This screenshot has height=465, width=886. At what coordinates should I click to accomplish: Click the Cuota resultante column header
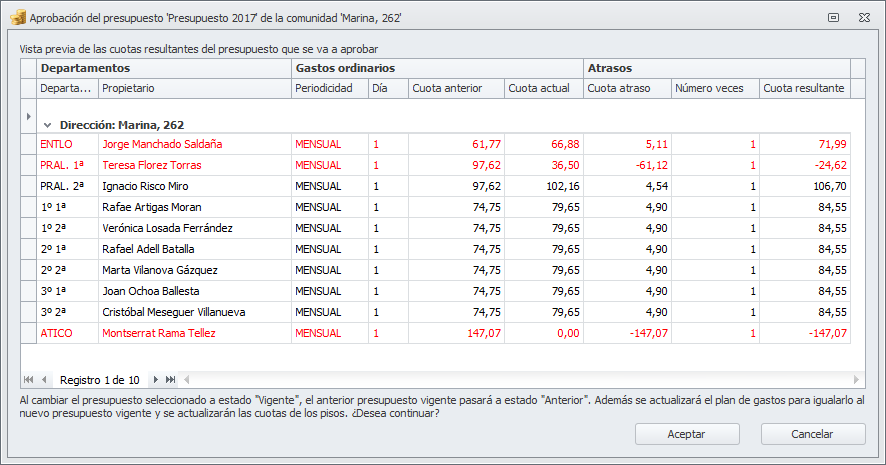click(x=805, y=88)
